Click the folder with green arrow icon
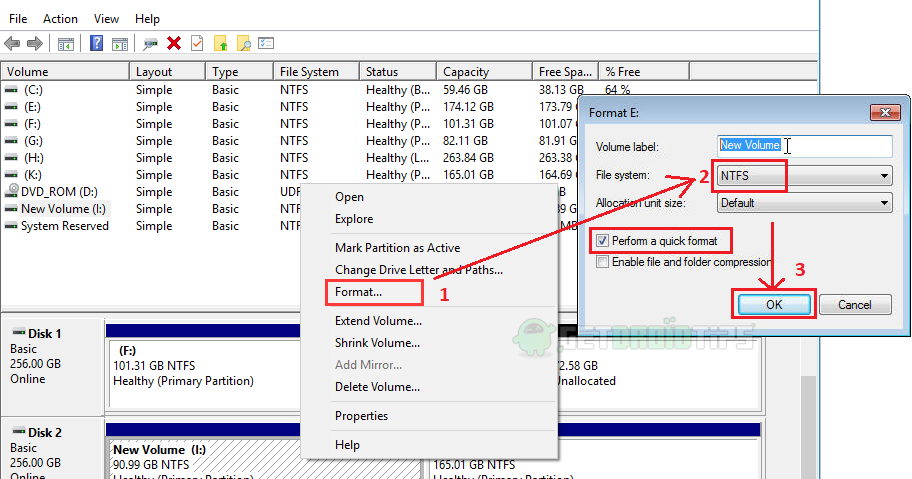This screenshot has width=912, height=479. pos(220,43)
